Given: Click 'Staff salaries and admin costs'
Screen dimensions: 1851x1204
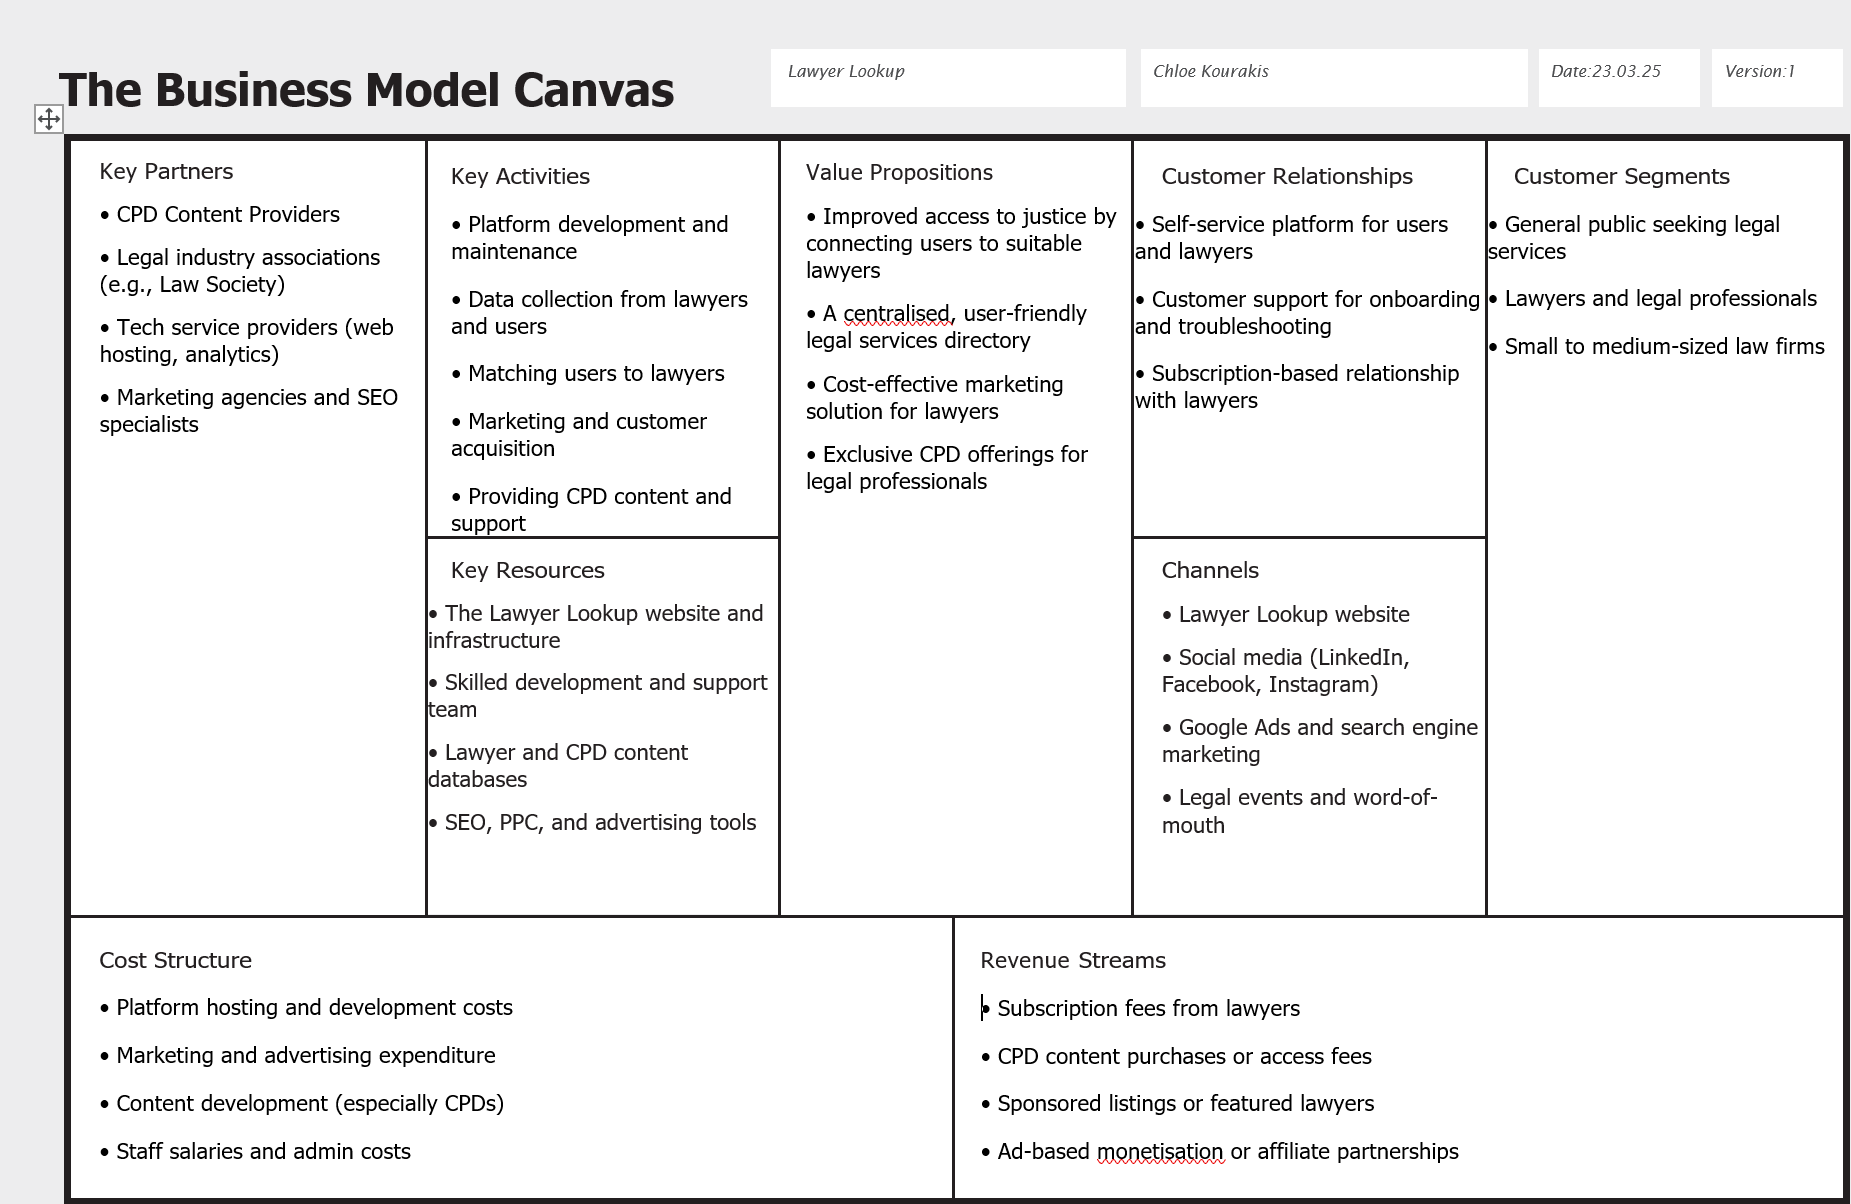Looking at the screenshot, I should tap(255, 1151).
